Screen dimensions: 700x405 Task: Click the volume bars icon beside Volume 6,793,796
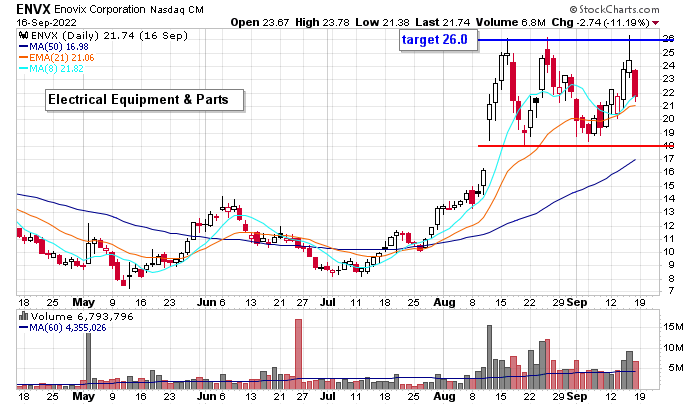click(23, 317)
